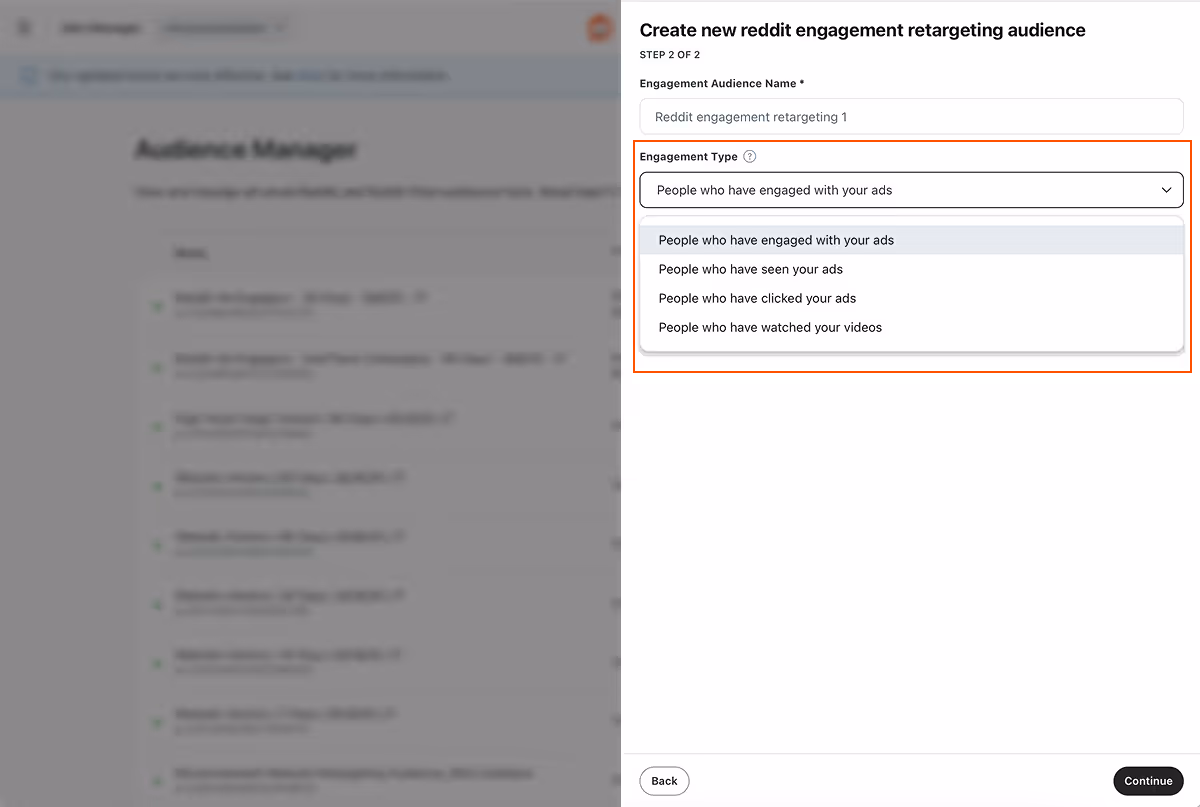
Task: Open the Engagement Type dropdown
Action: point(911,190)
